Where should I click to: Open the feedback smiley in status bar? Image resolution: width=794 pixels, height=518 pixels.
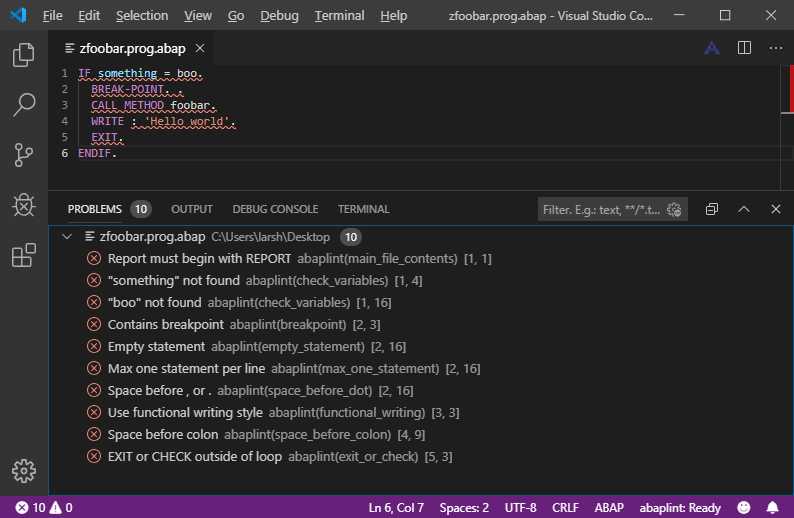click(743, 507)
